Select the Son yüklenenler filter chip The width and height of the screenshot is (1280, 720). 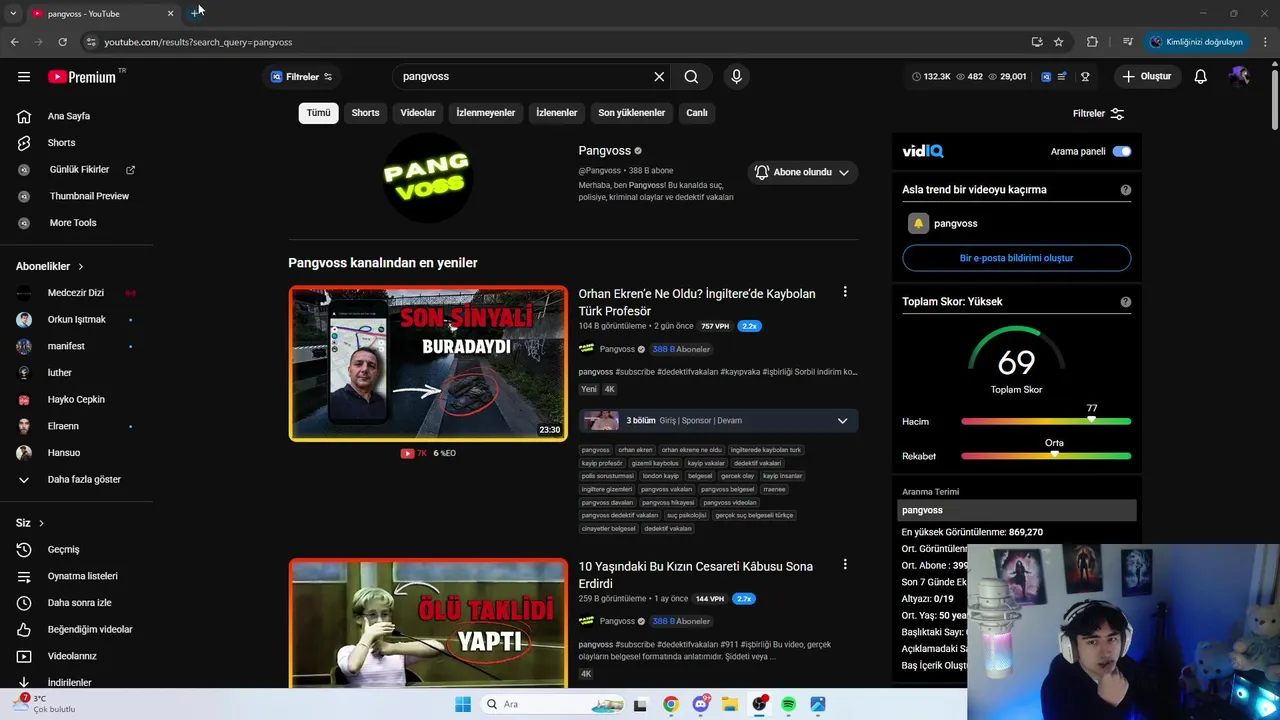click(x=631, y=113)
